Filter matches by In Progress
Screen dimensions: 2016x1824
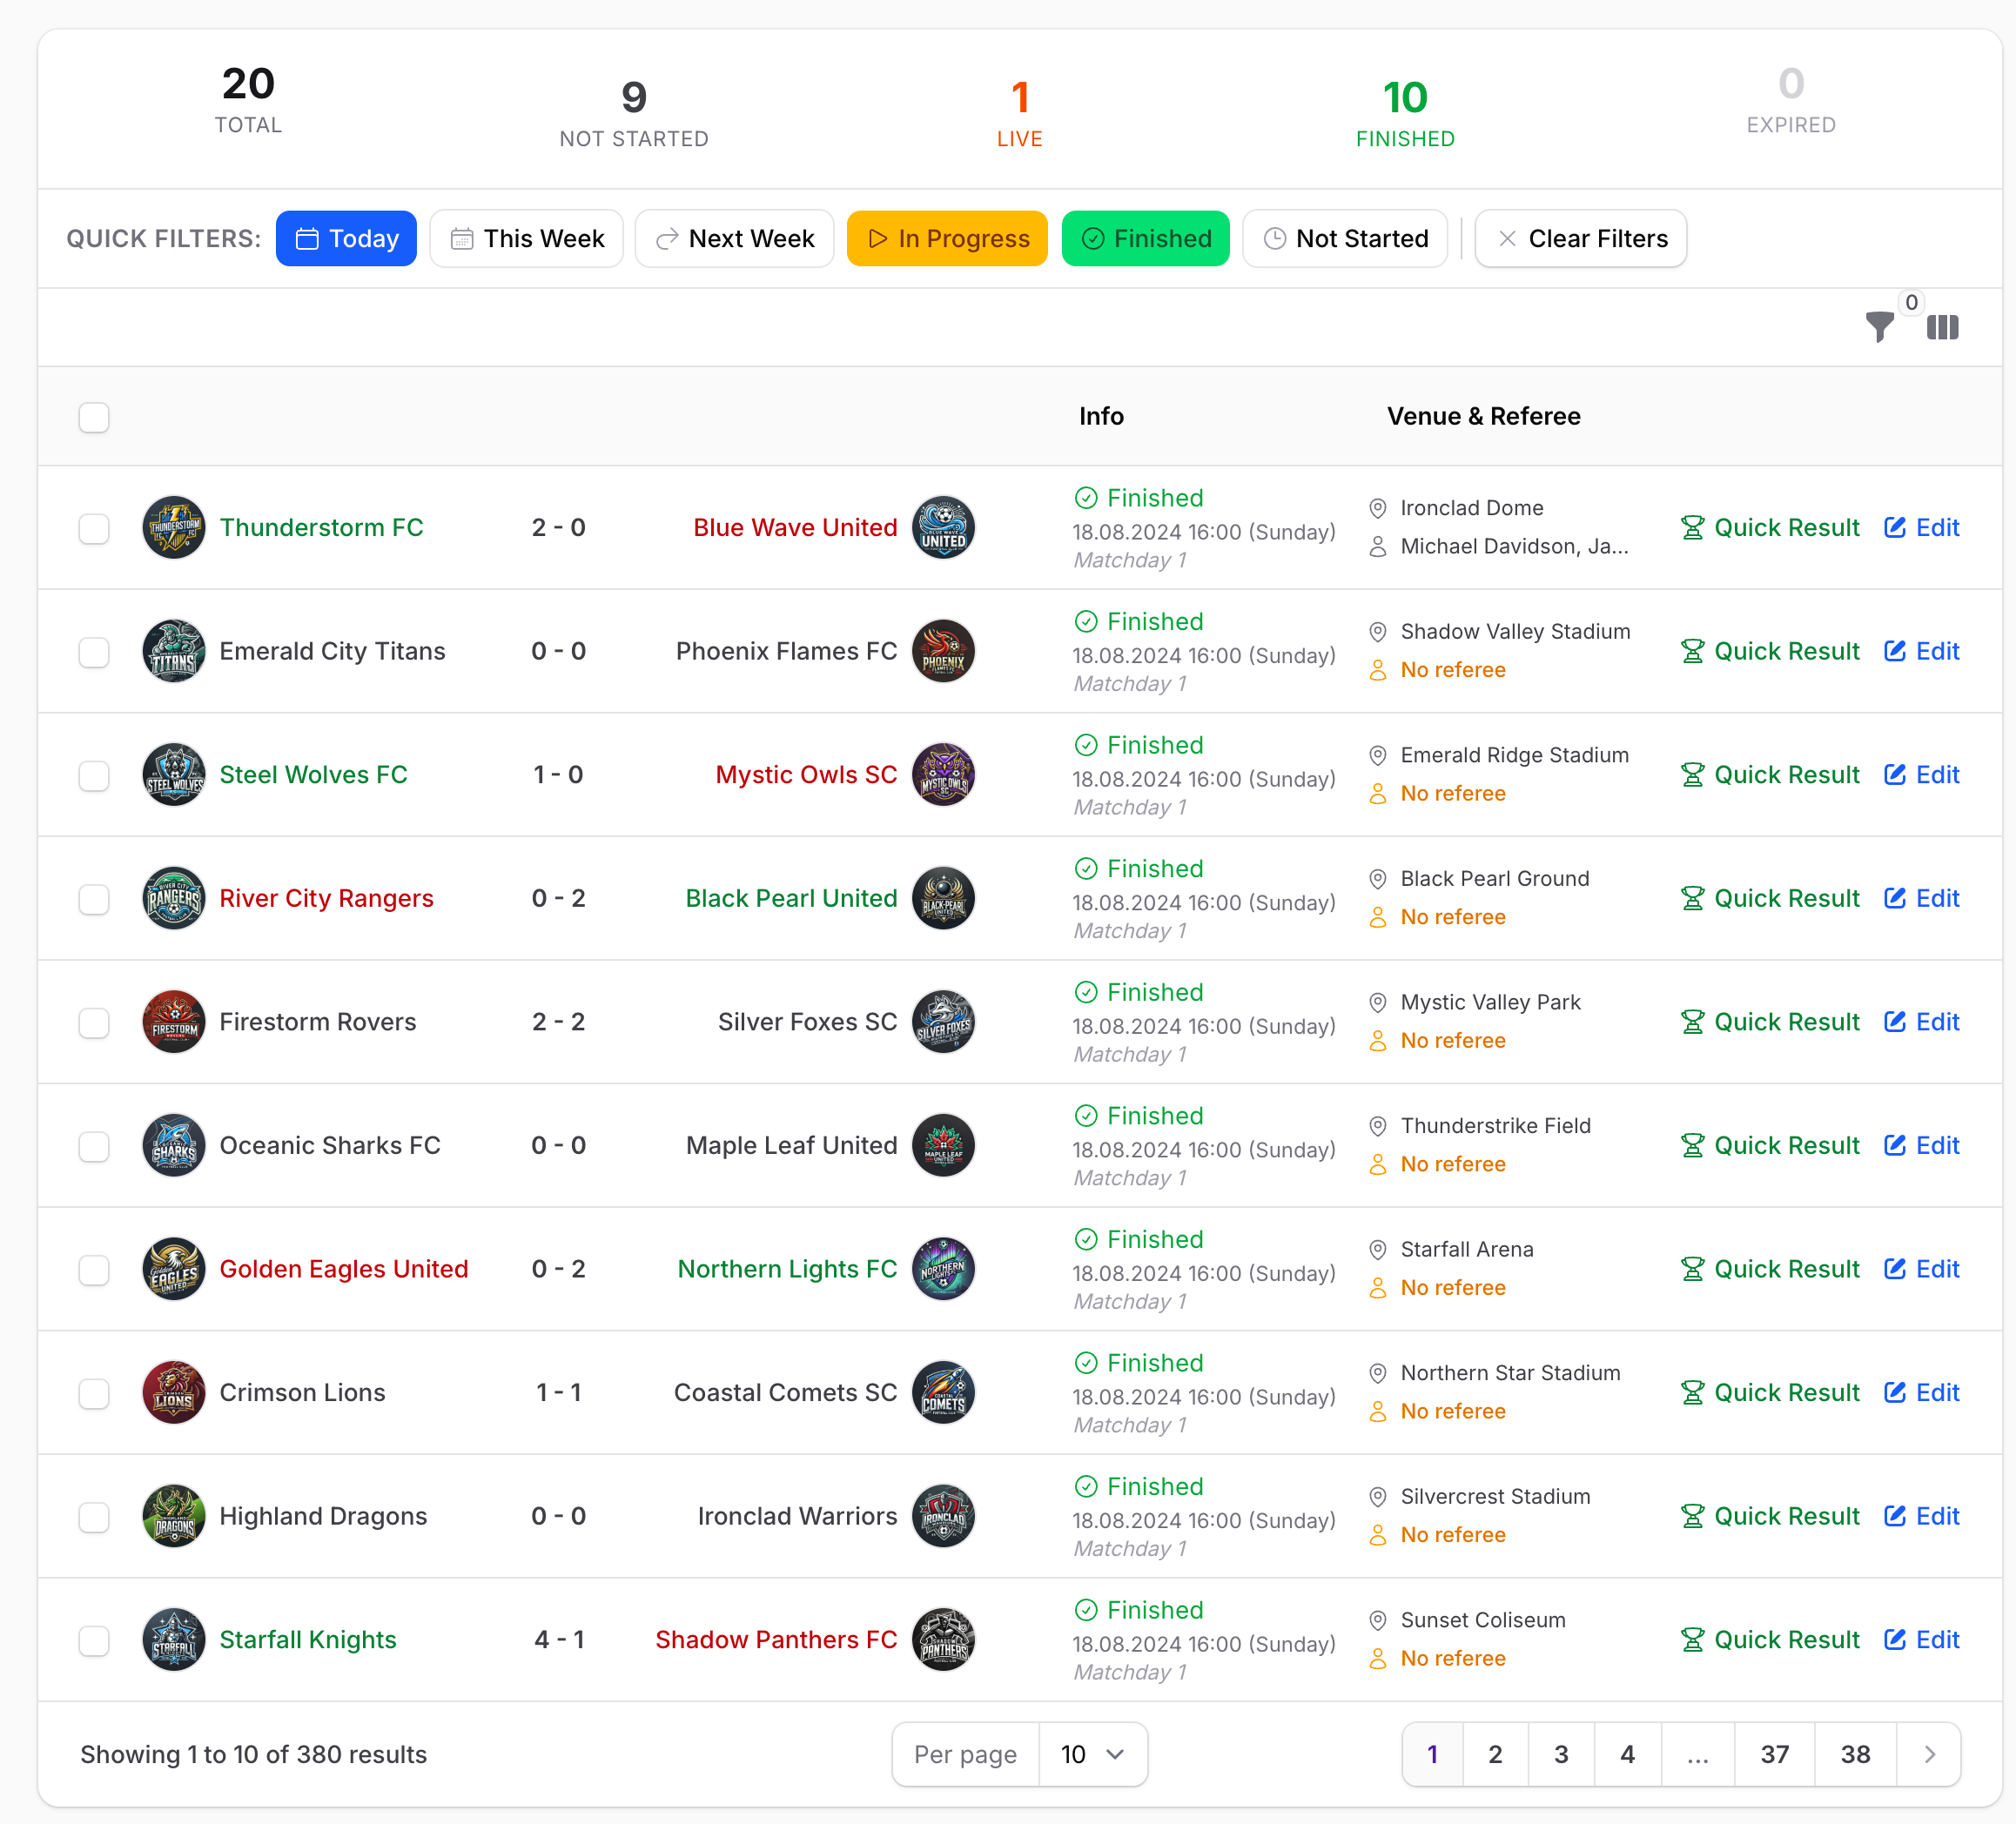(x=947, y=238)
